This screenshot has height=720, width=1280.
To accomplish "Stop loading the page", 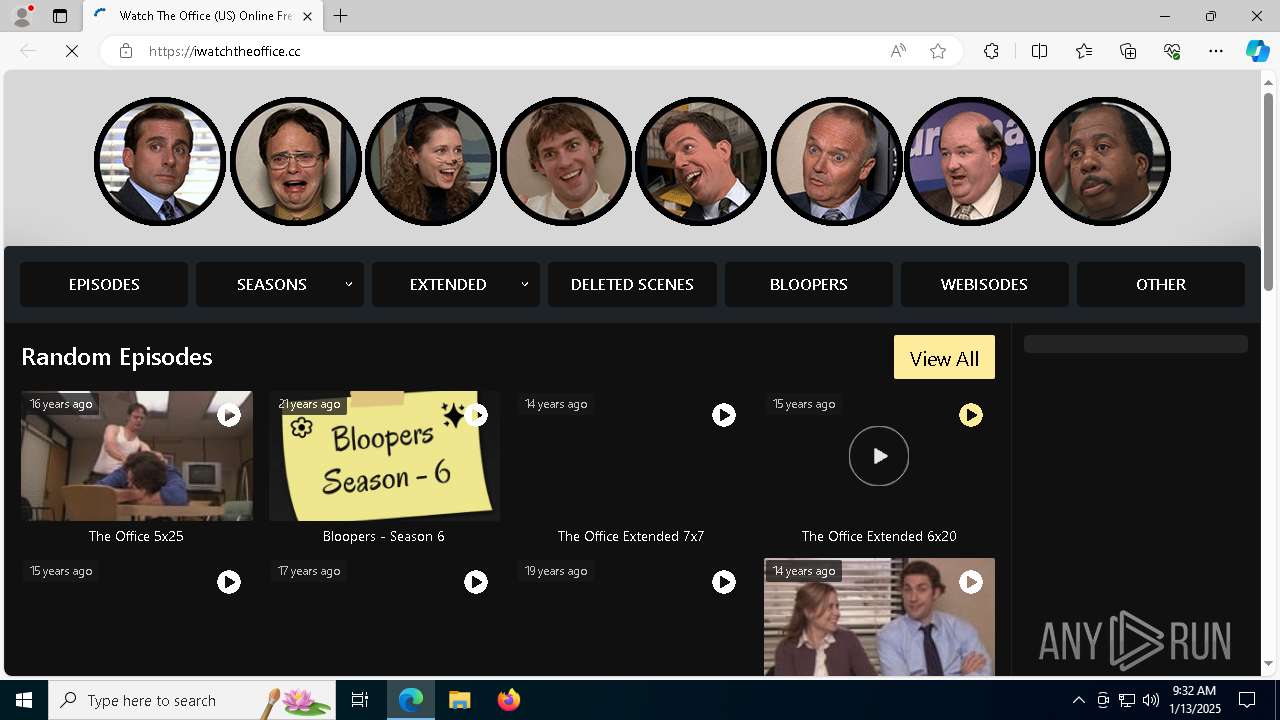I will [72, 51].
